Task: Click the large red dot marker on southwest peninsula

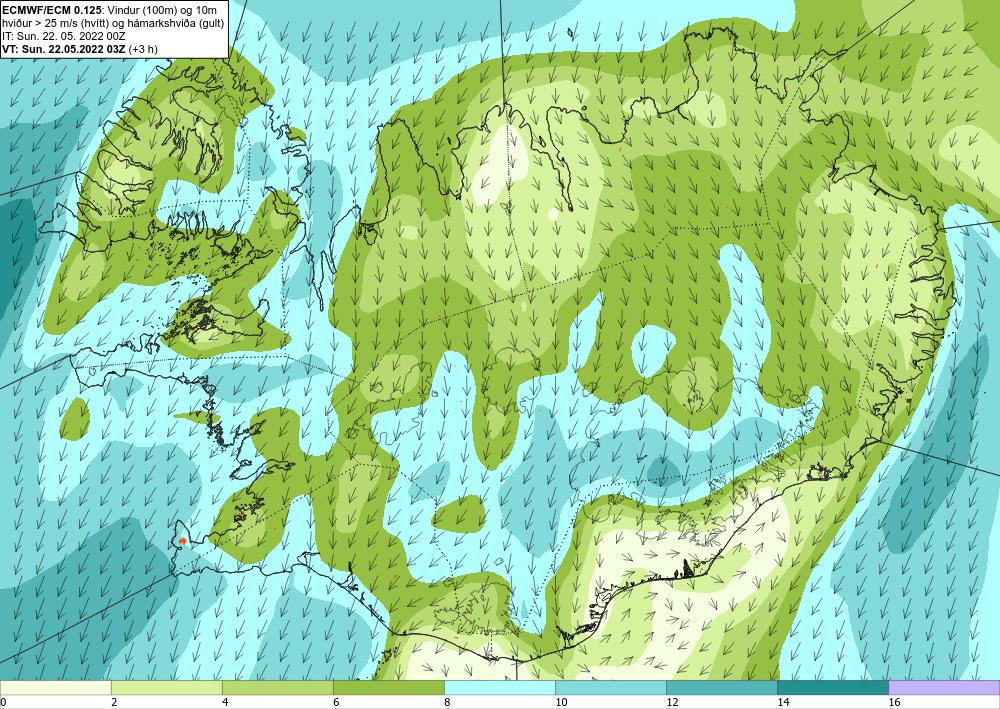Action: 183,541
